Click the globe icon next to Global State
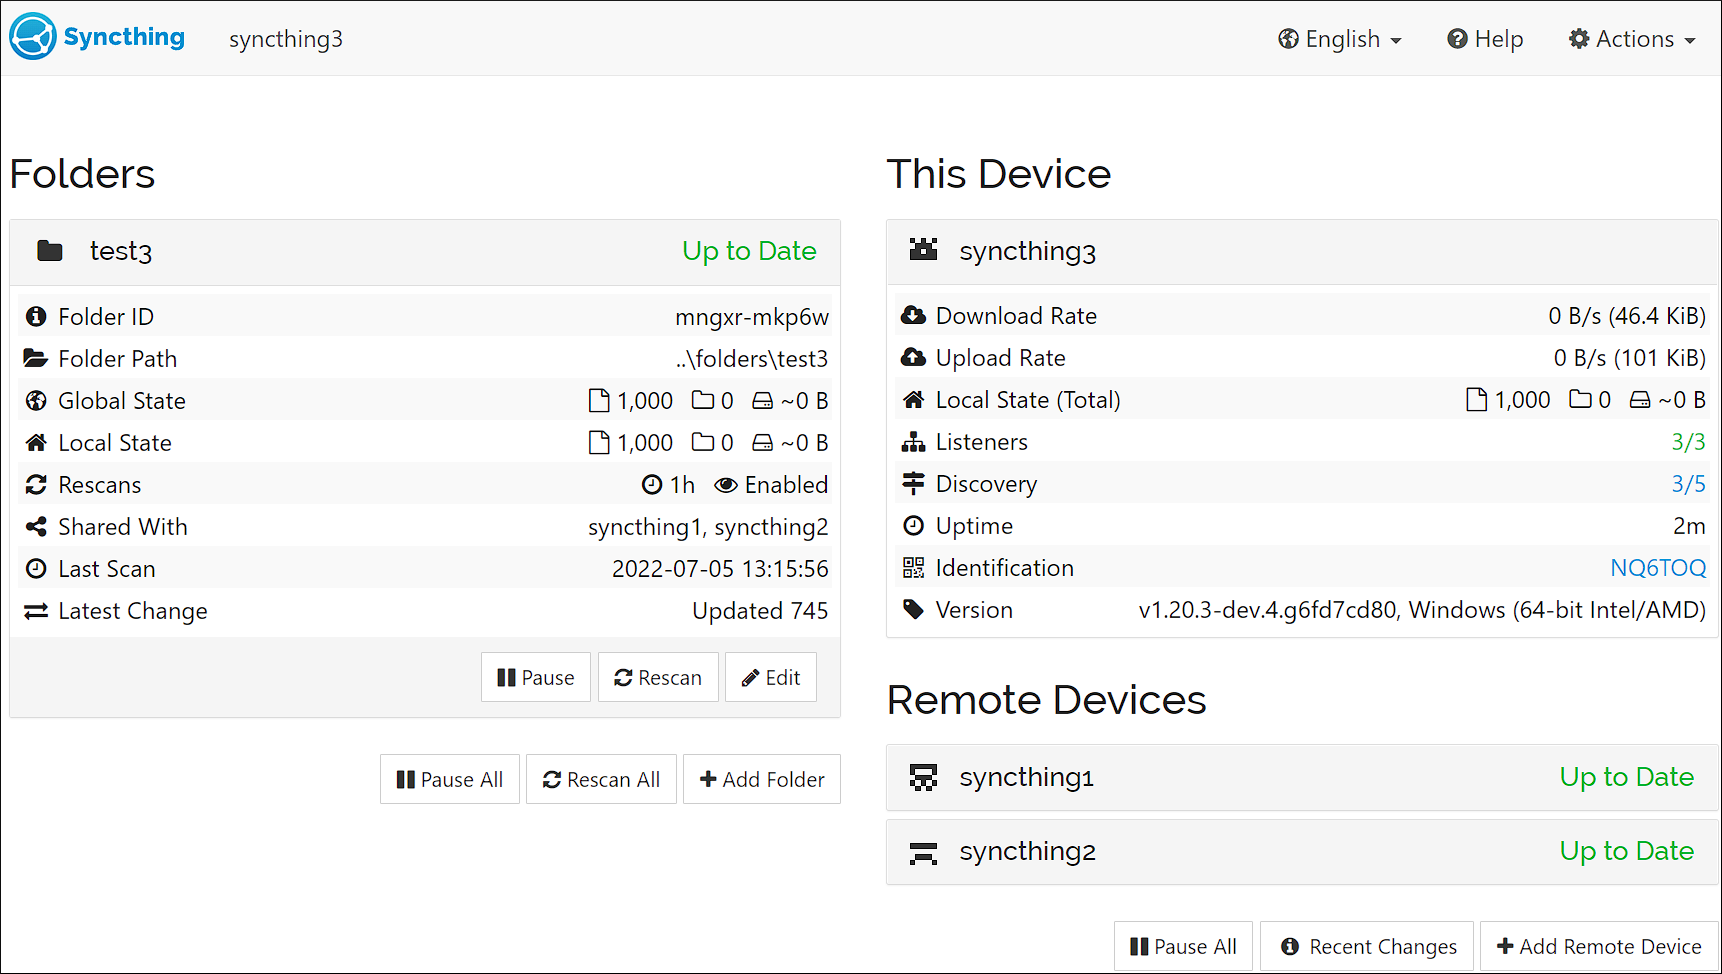The image size is (1722, 974). coord(36,400)
